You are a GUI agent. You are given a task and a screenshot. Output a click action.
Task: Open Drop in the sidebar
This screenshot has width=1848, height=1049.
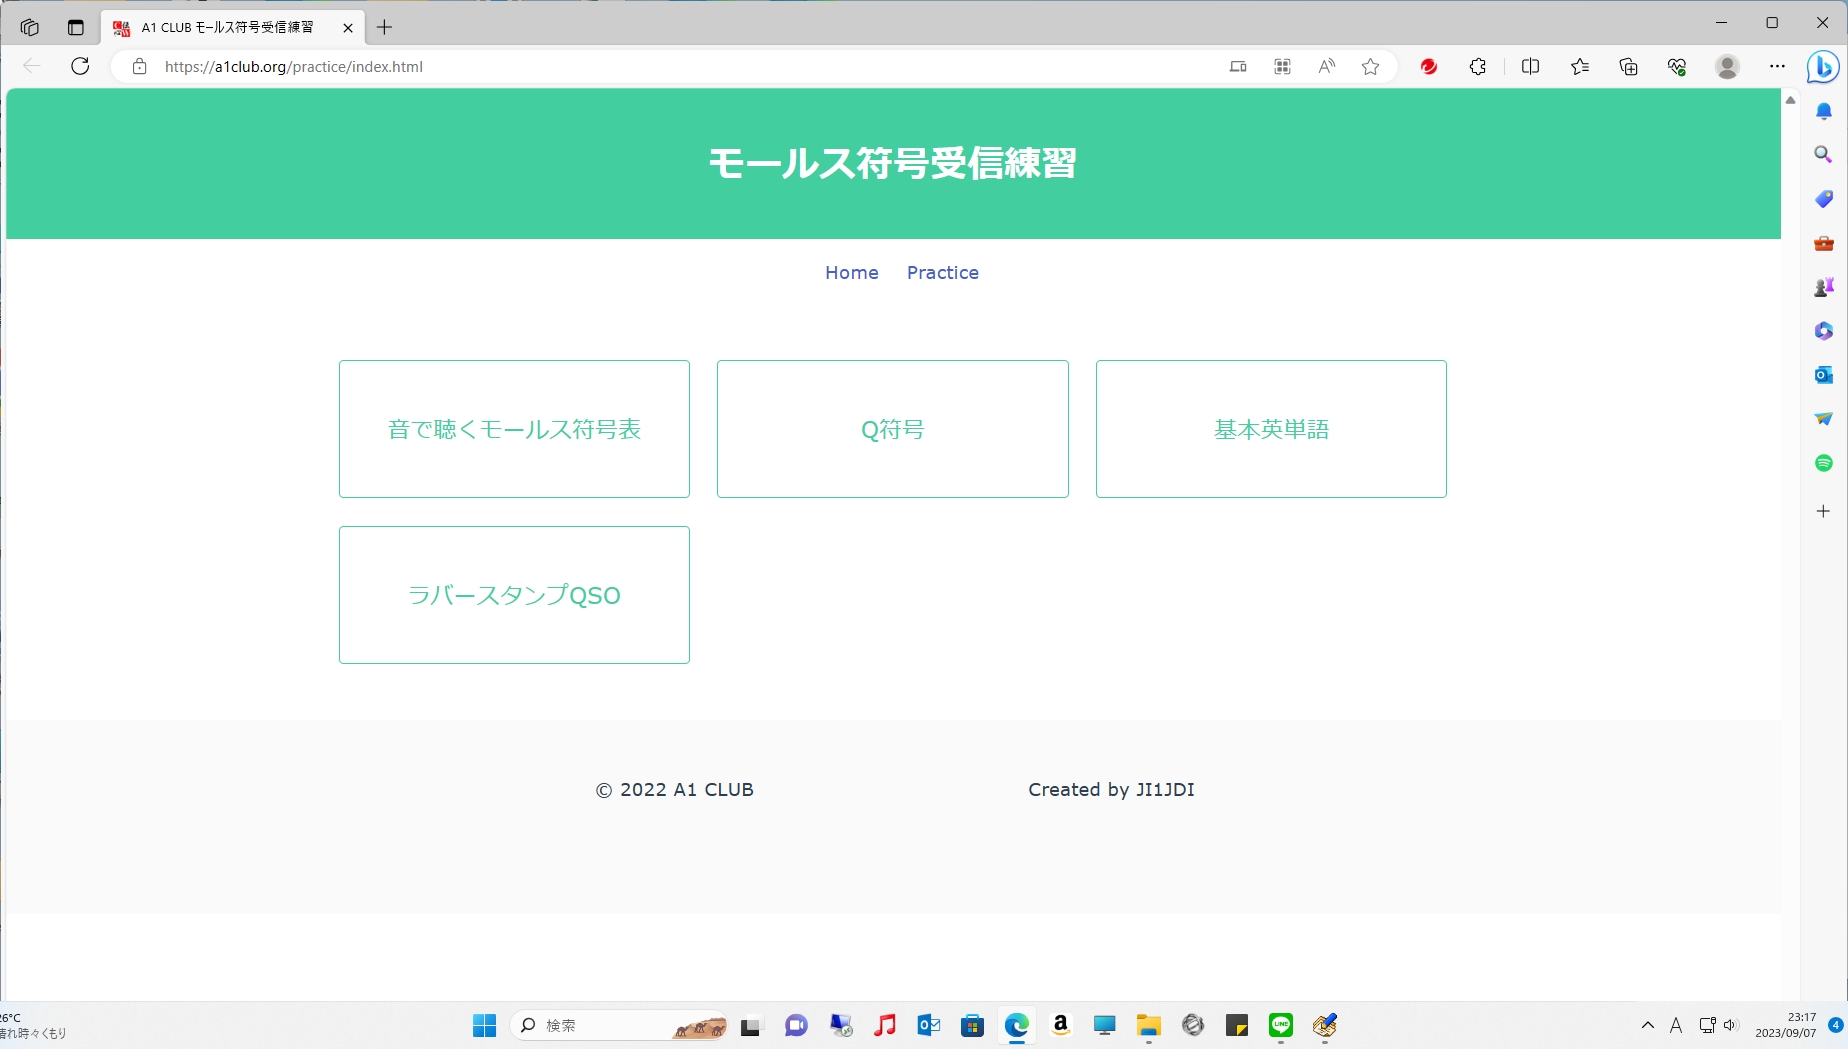(1824, 419)
